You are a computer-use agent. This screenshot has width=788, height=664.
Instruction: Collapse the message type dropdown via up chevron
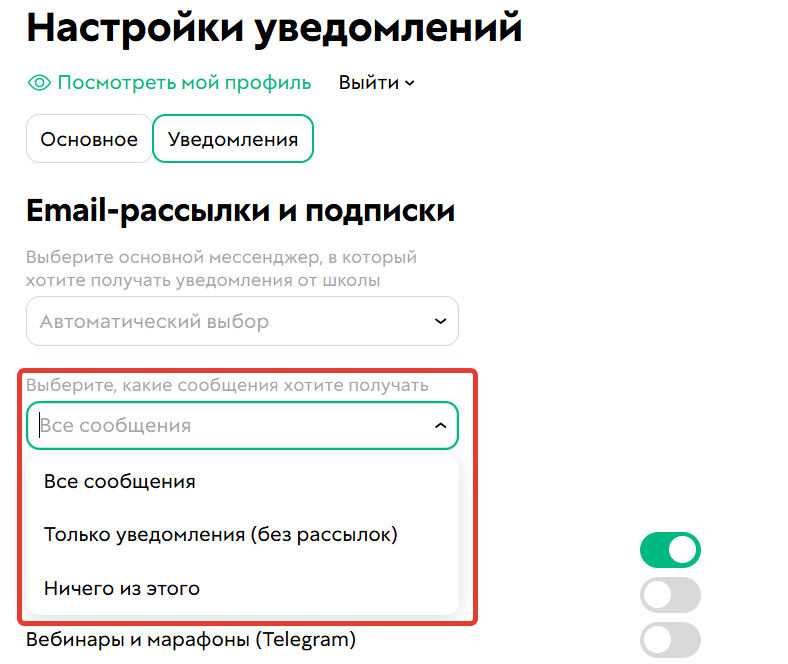click(440, 425)
